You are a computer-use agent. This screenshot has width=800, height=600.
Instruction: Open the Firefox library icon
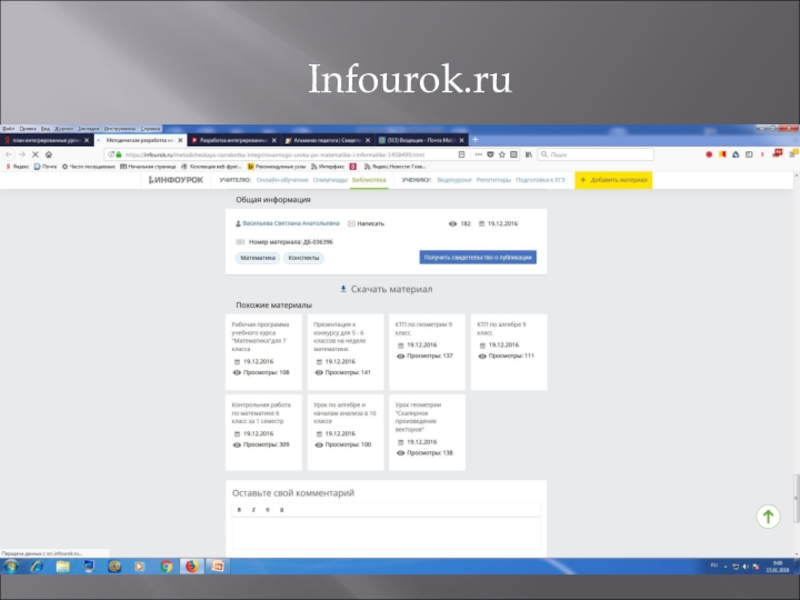[529, 154]
